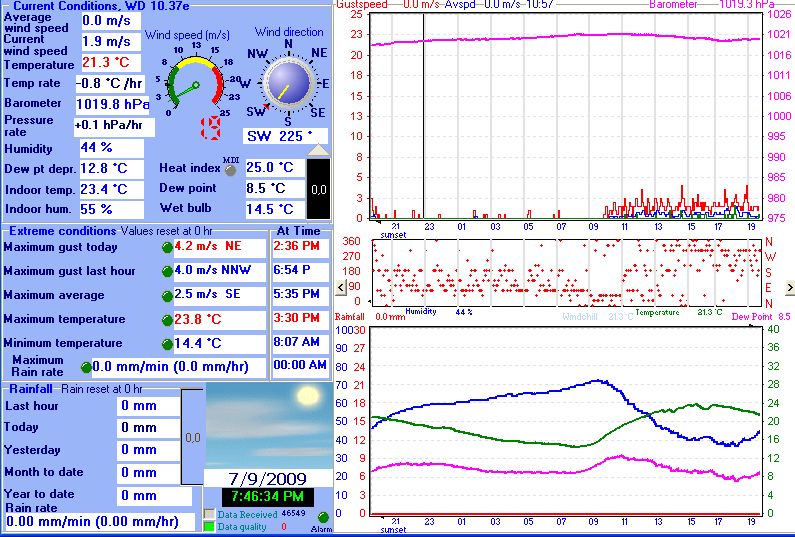
Task: Click the Barometer legend label above graph
Action: pyautogui.click(x=674, y=5)
